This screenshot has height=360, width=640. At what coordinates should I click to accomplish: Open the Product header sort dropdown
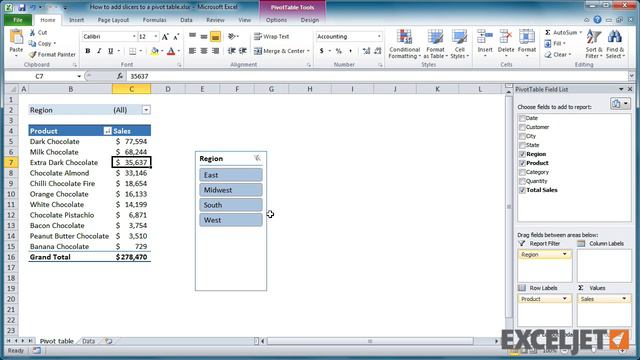coord(107,131)
